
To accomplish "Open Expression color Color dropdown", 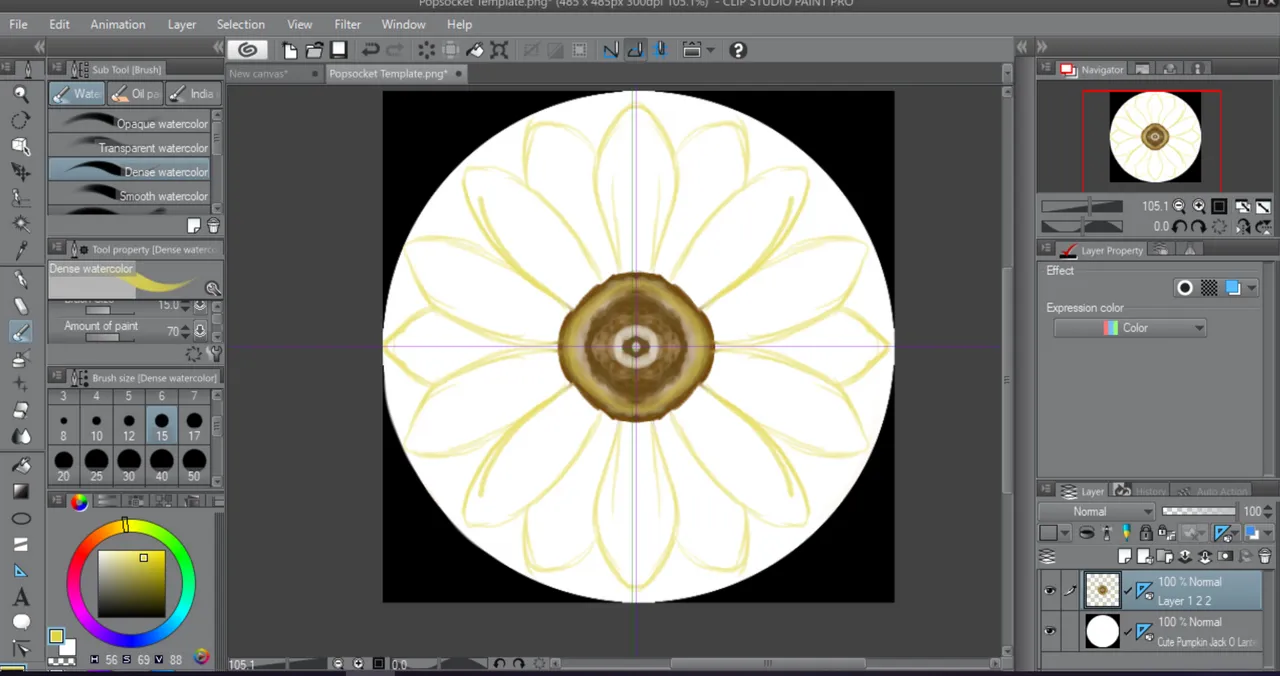I will click(1129, 328).
